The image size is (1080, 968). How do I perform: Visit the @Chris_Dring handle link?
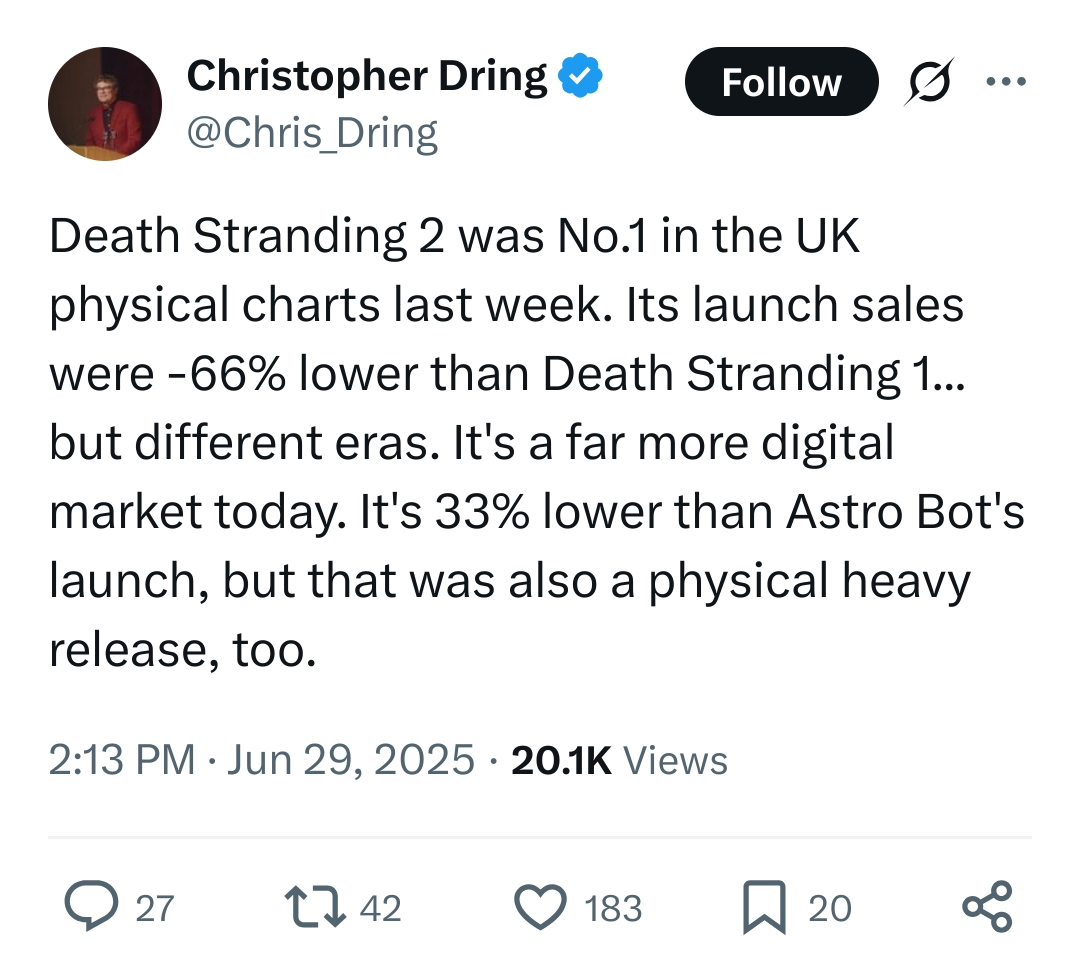(x=312, y=132)
